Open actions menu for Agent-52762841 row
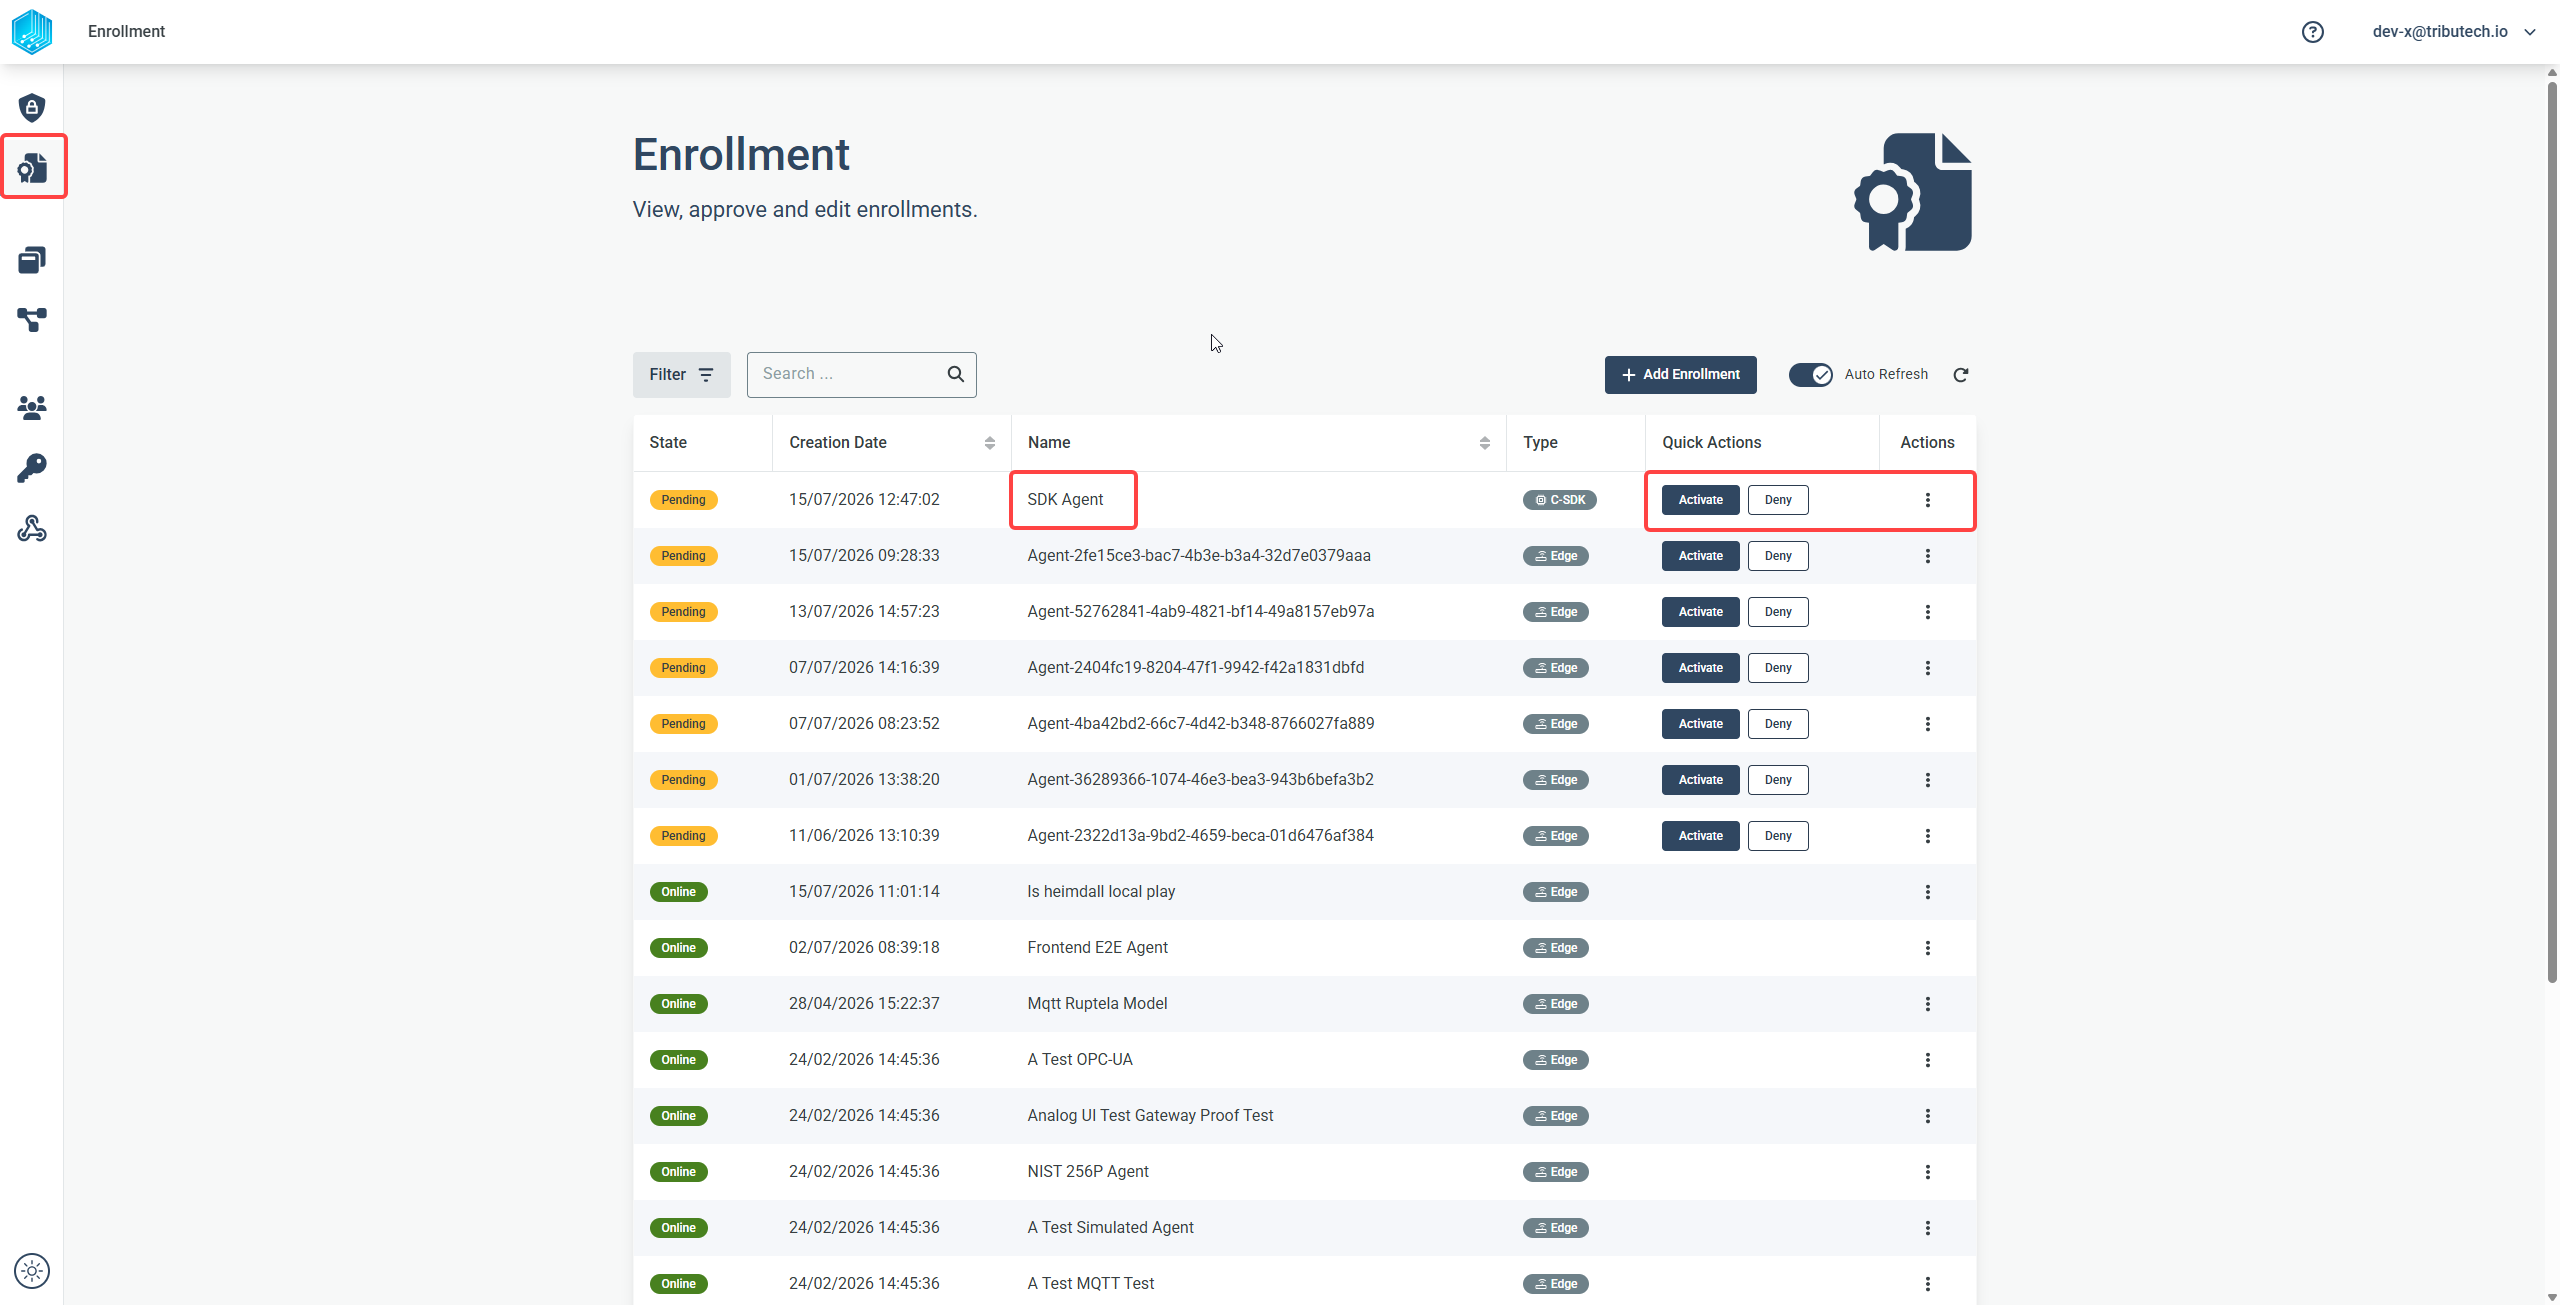 [1928, 612]
